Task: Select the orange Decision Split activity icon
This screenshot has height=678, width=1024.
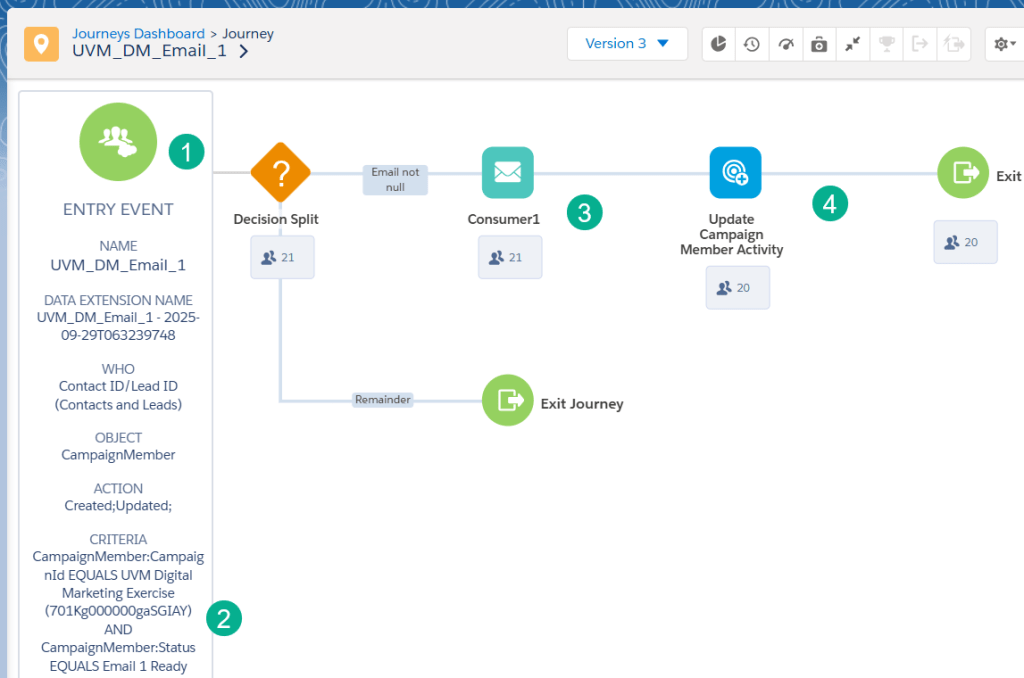Action: 280,173
